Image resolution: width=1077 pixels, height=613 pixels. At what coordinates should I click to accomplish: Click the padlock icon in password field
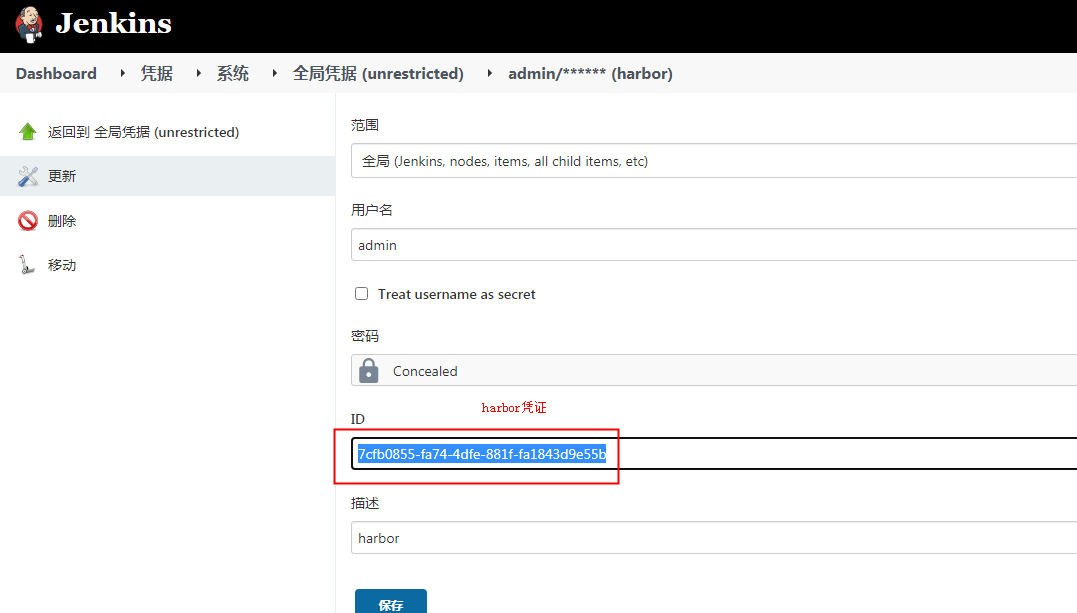coord(369,370)
